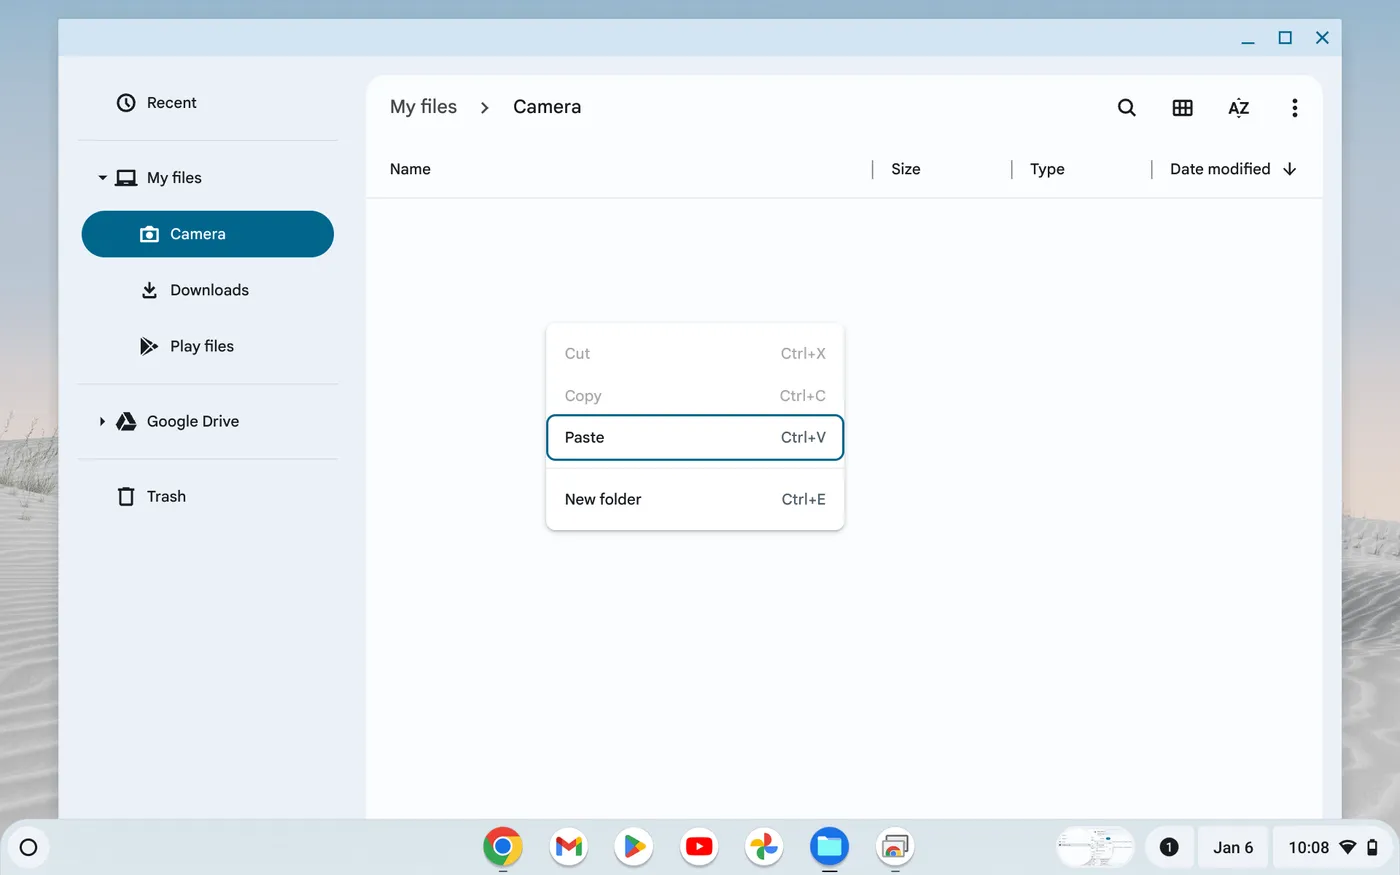Viewport: 1400px width, 875px height.
Task: Open Play files folder
Action: click(208, 346)
